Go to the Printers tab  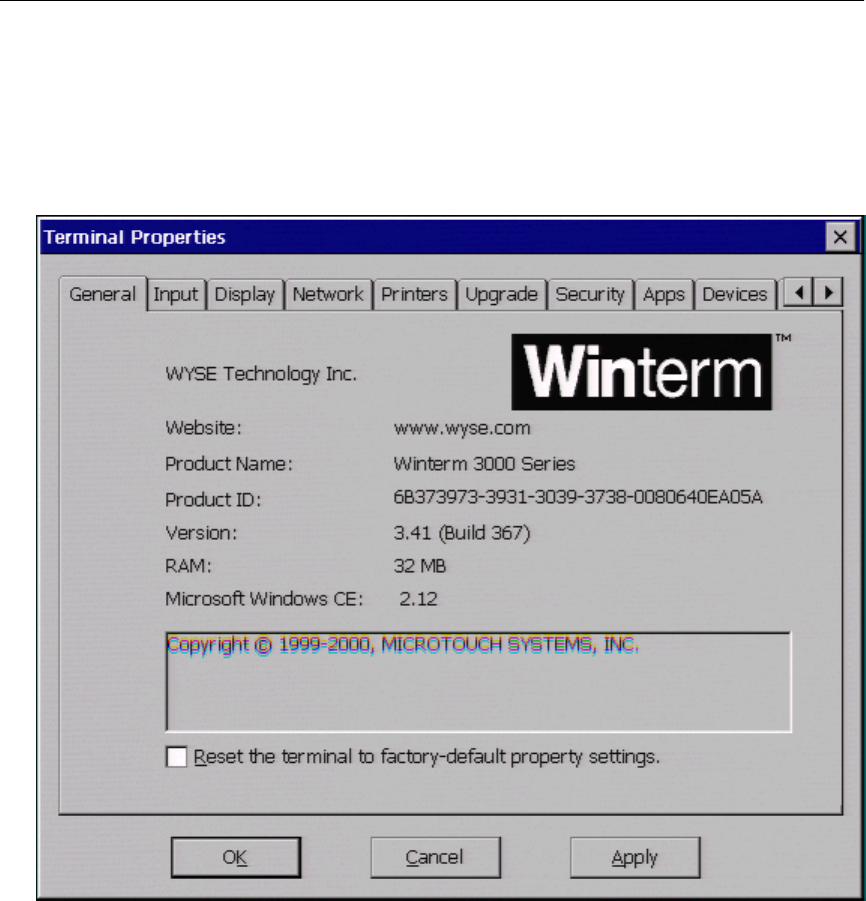pos(414,295)
